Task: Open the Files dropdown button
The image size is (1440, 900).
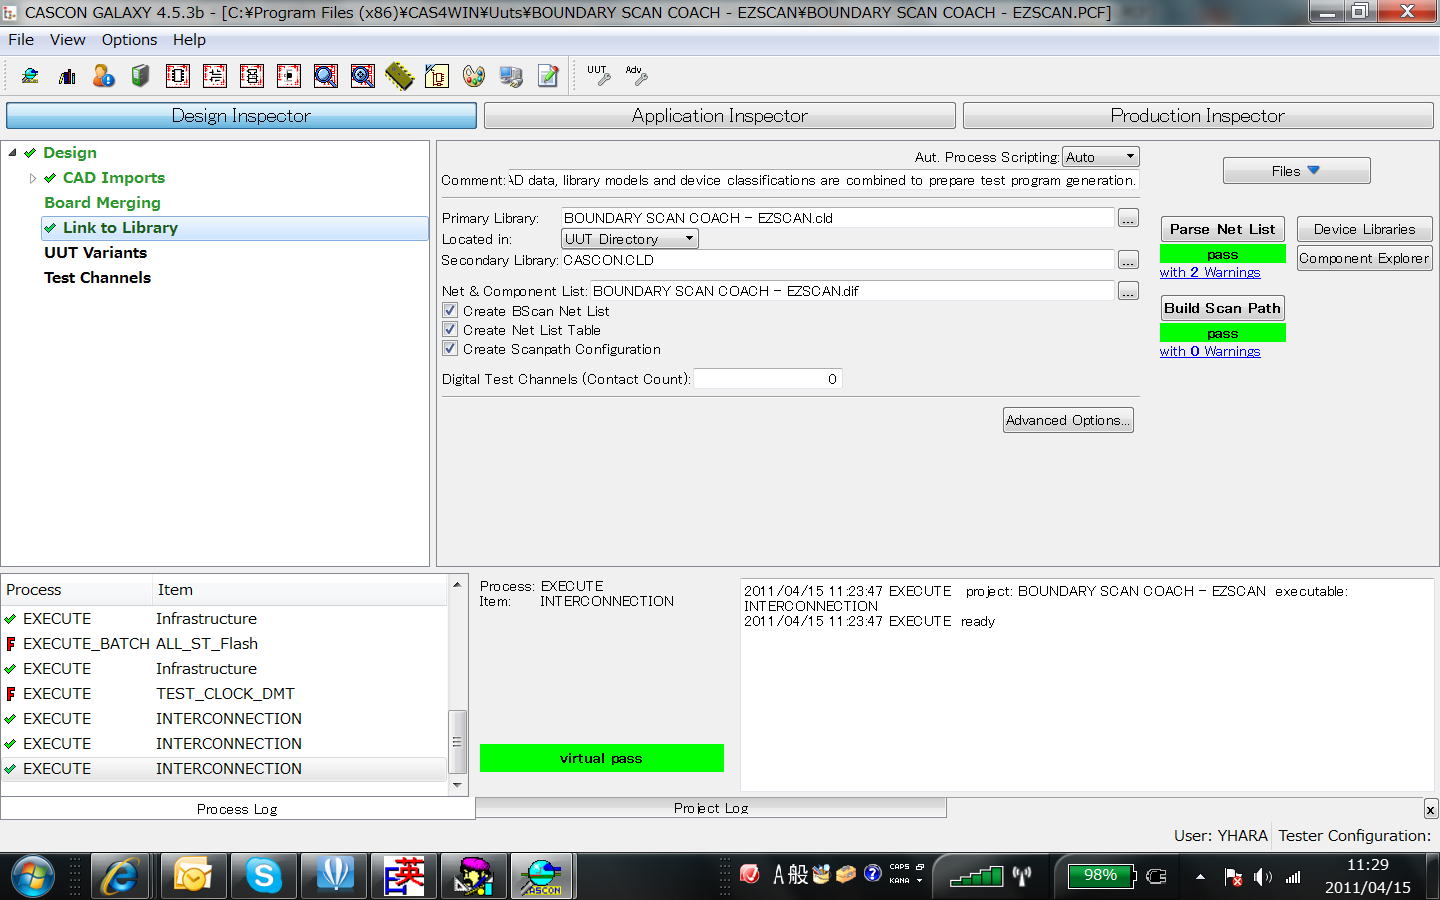Action: (1296, 171)
